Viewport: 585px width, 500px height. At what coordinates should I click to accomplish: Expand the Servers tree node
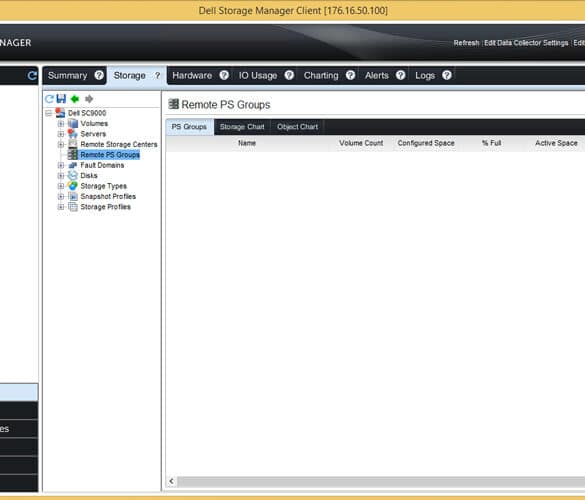point(61,134)
